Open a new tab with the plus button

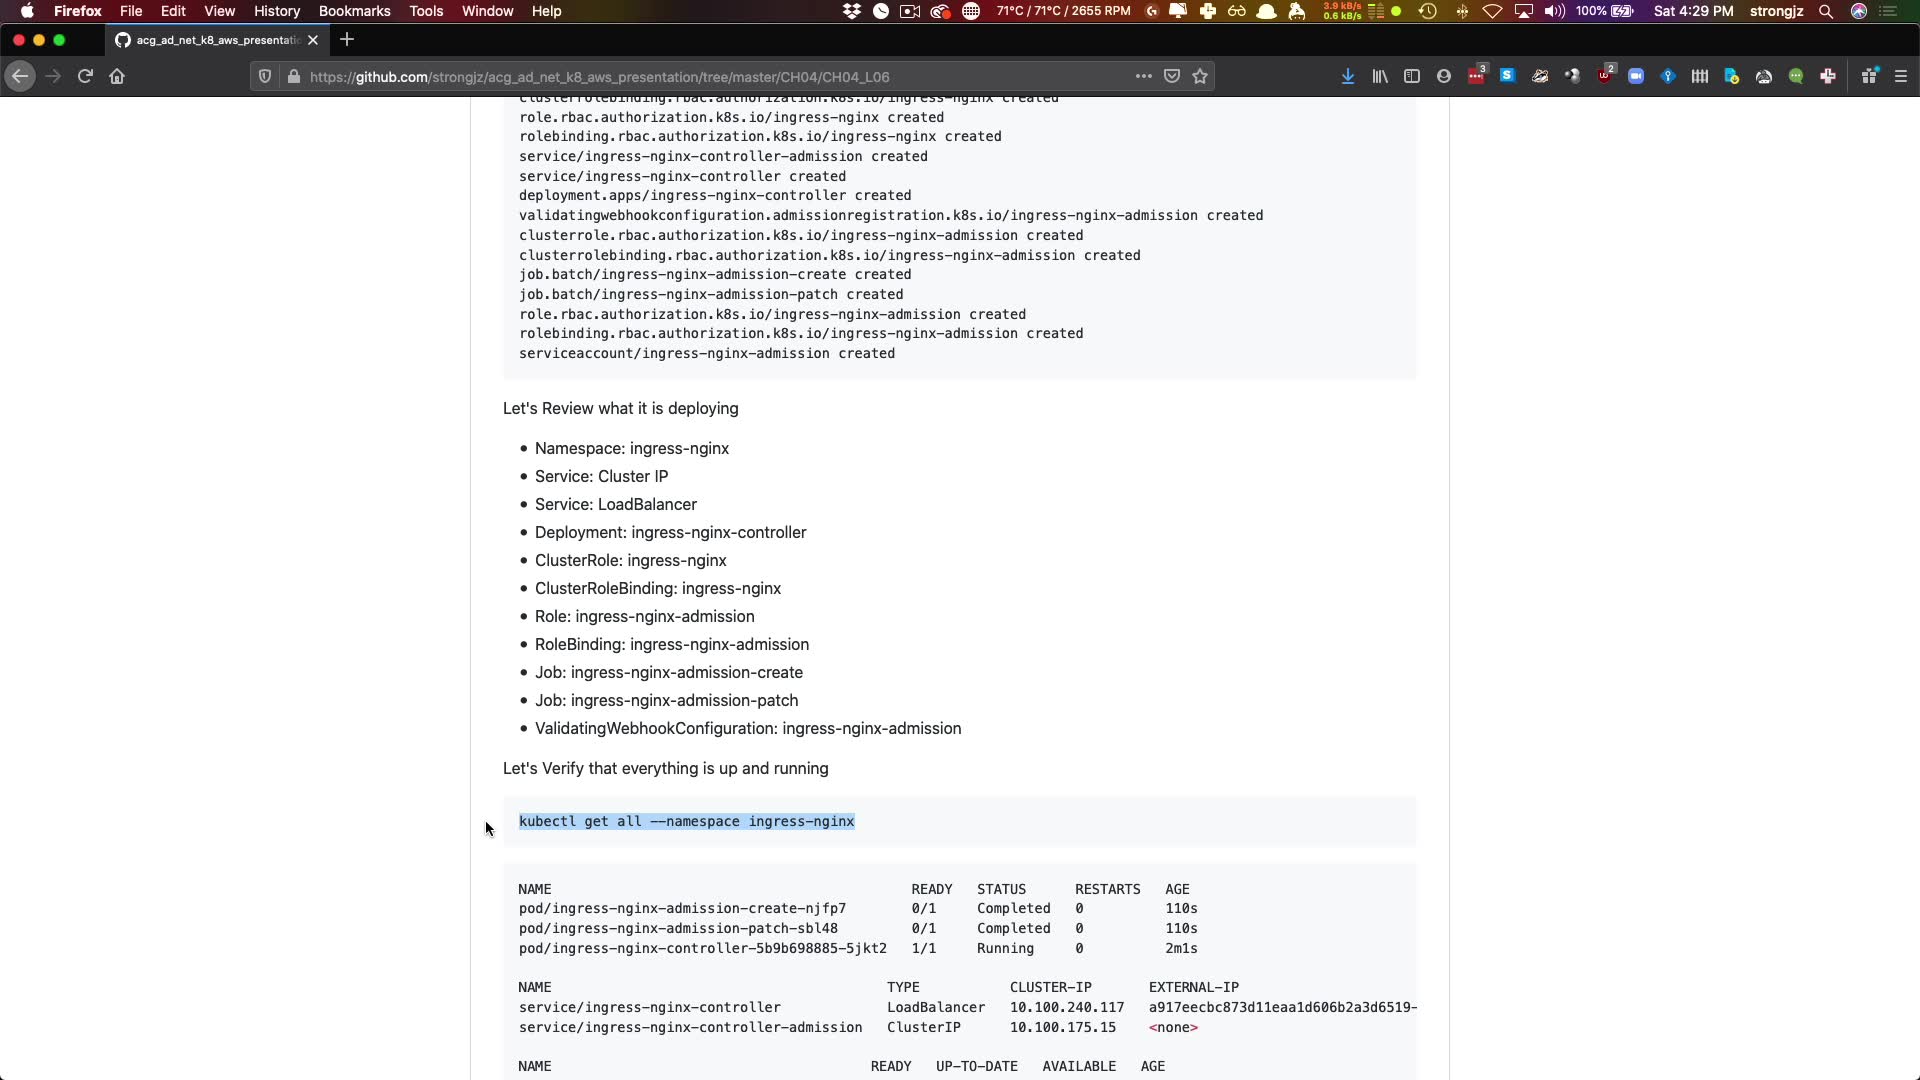click(x=347, y=40)
